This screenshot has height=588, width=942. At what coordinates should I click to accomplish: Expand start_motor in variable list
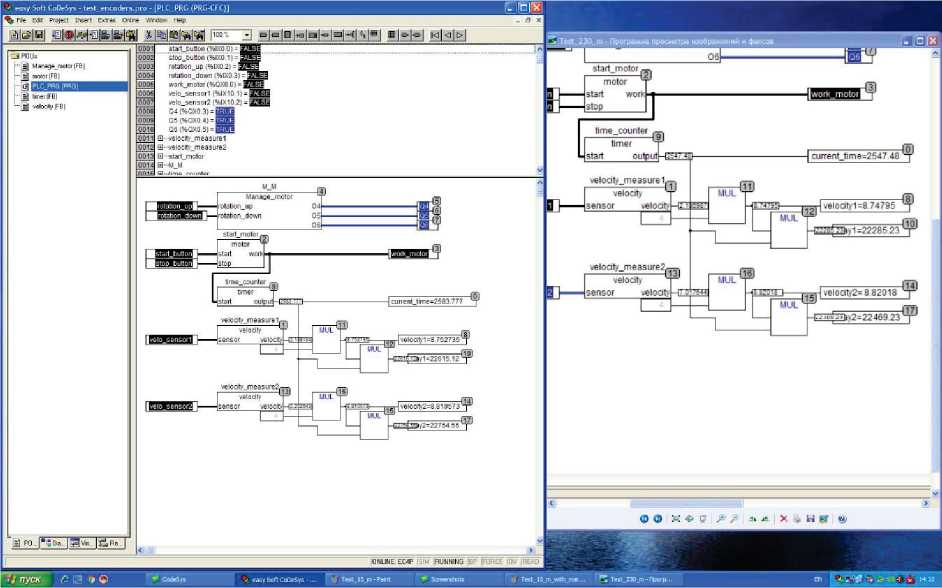(160, 156)
